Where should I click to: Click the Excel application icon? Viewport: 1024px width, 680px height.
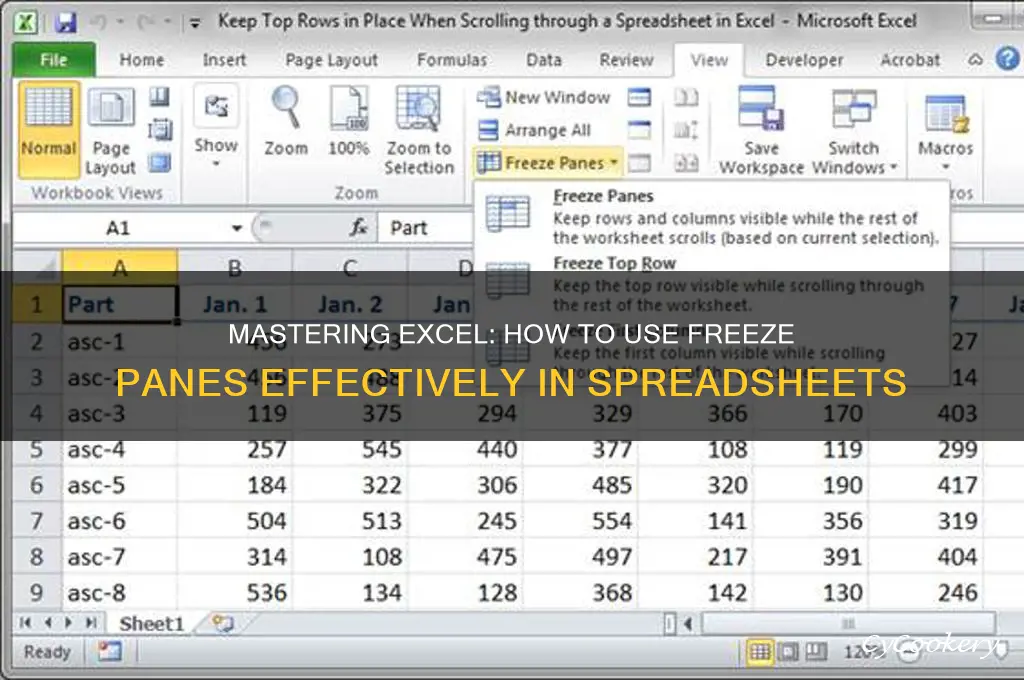click(x=25, y=23)
